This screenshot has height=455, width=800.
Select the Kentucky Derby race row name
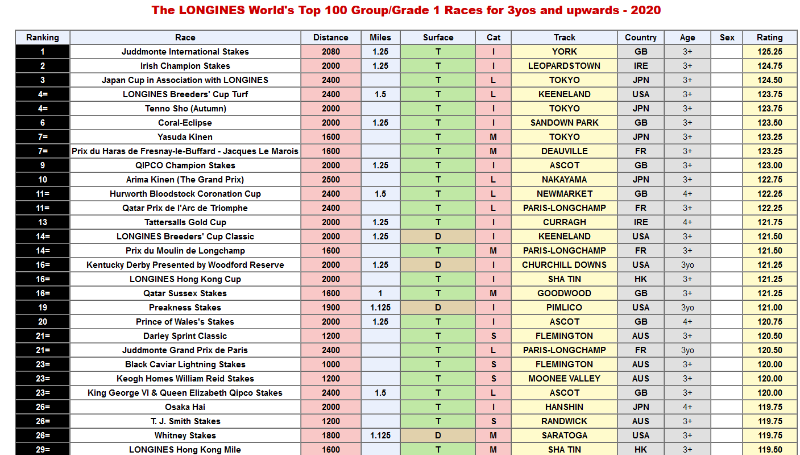tap(185, 265)
